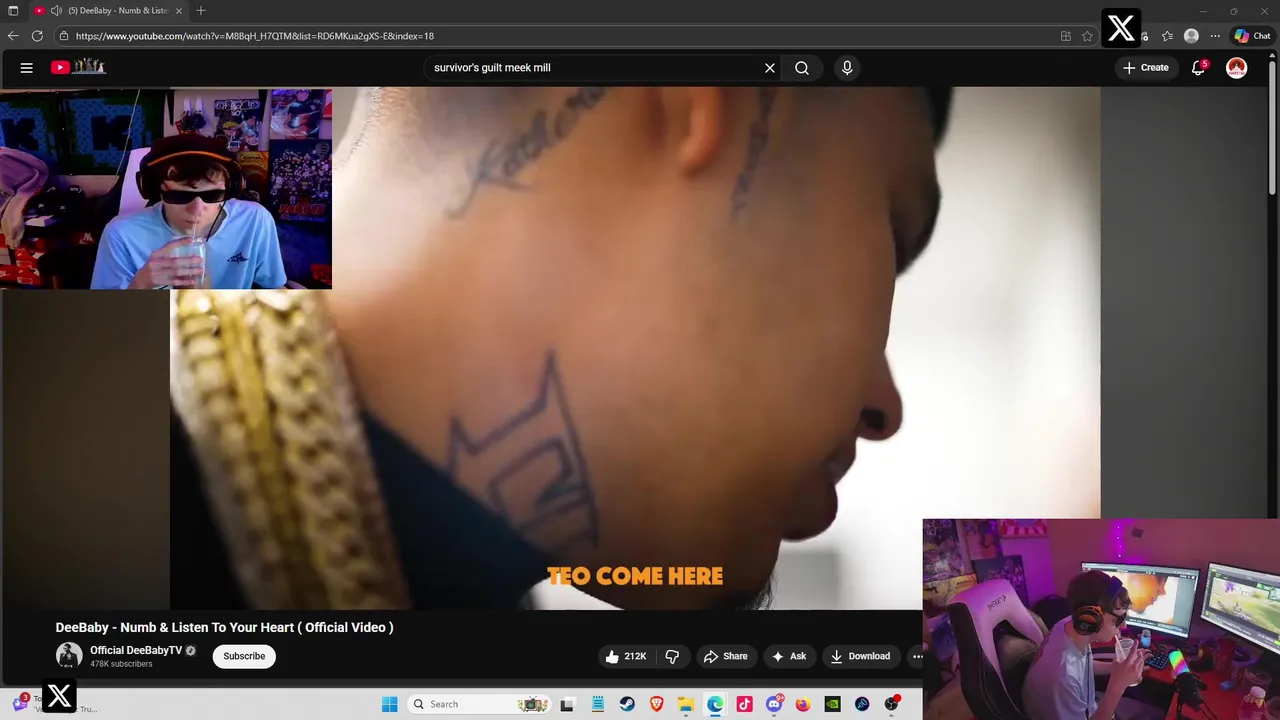Viewport: 1280px width, 720px height.
Task: Open browser apps grid icon in address bar
Action: (x=1066, y=36)
